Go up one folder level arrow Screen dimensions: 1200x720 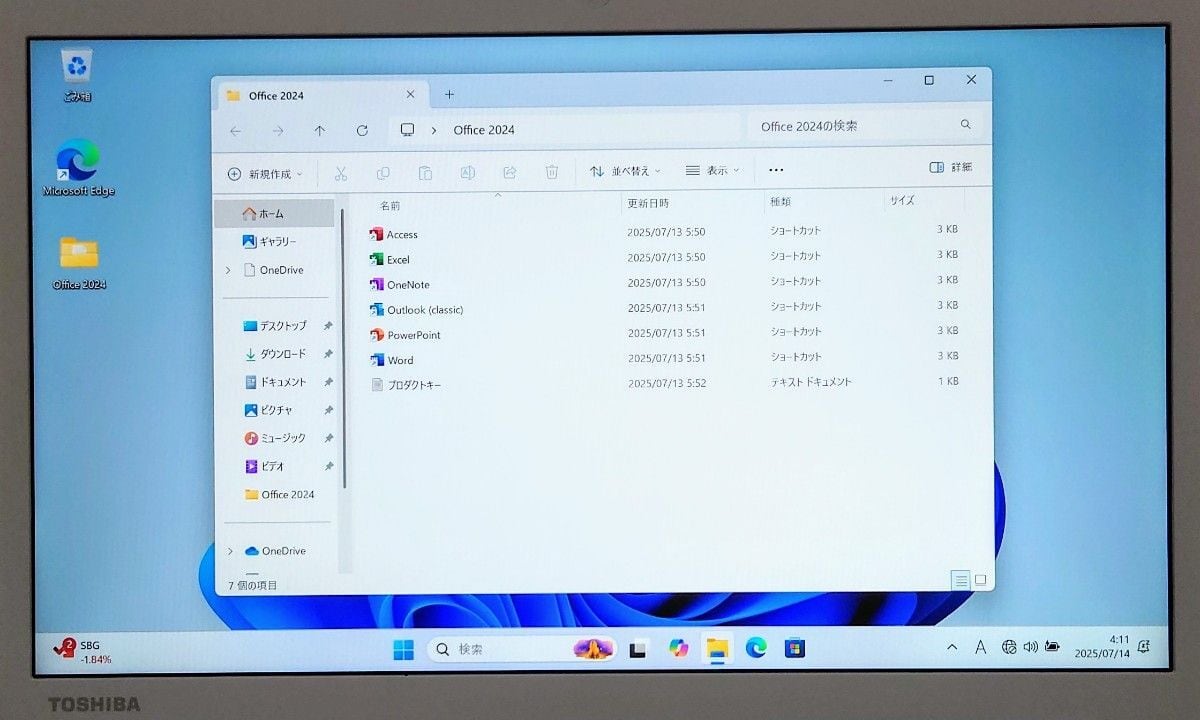click(320, 131)
